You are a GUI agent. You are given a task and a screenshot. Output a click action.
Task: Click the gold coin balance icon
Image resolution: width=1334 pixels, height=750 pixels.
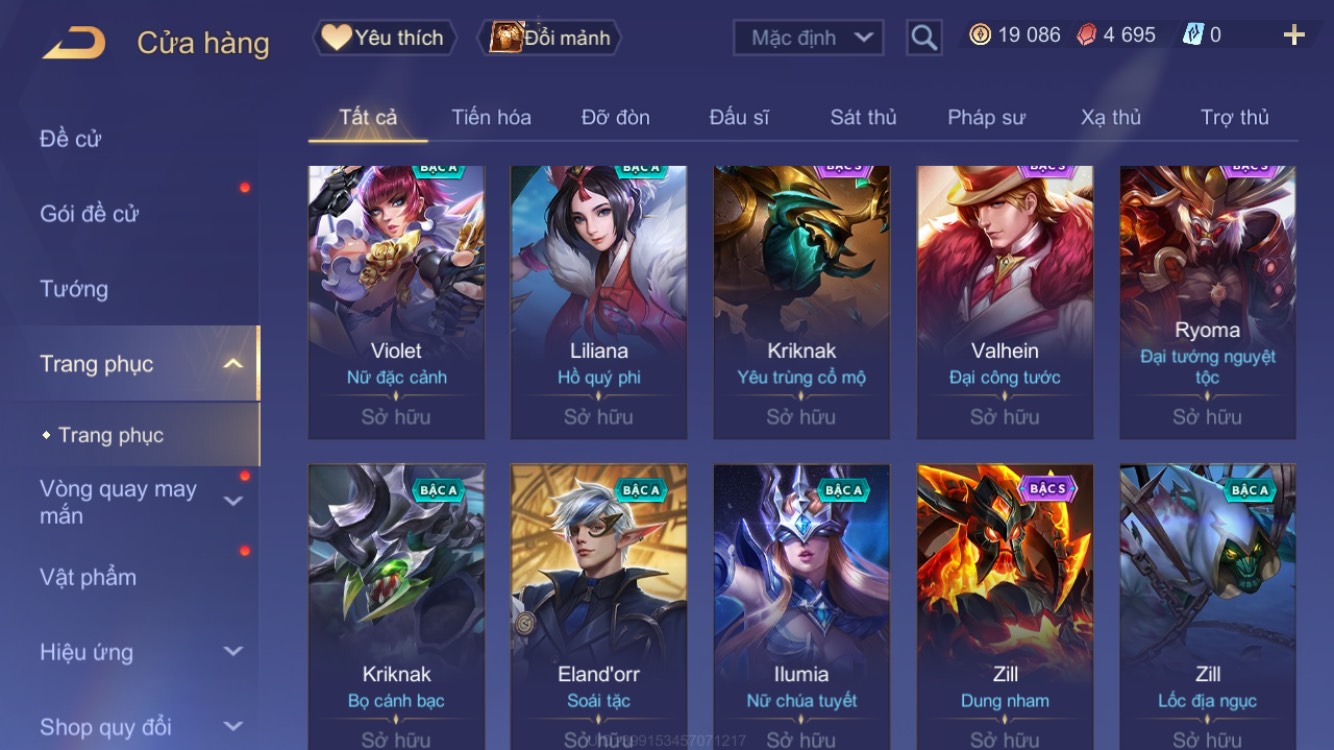tap(980, 35)
